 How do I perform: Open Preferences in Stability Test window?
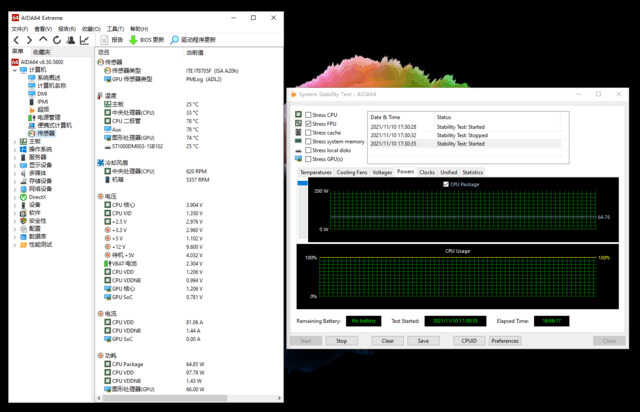coord(505,341)
